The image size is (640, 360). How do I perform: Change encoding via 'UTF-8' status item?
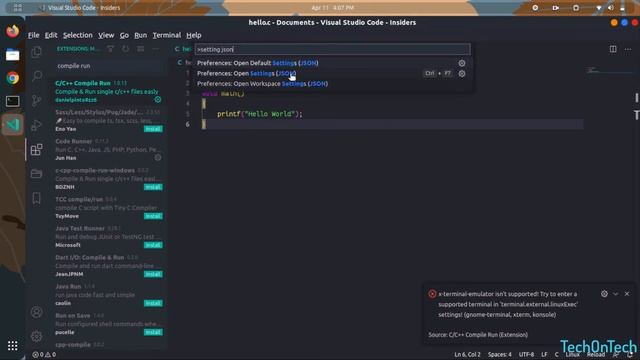point(526,355)
